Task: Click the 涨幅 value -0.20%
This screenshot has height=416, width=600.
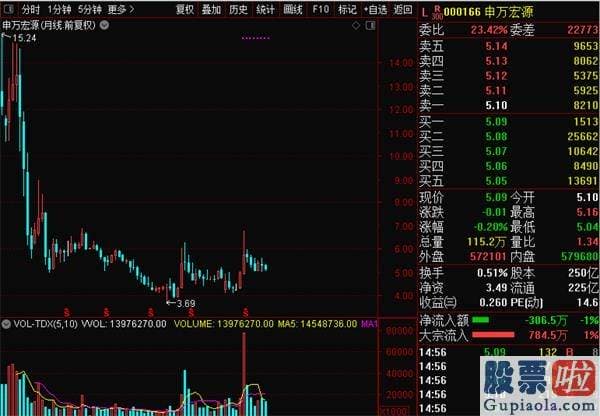Action: click(491, 227)
